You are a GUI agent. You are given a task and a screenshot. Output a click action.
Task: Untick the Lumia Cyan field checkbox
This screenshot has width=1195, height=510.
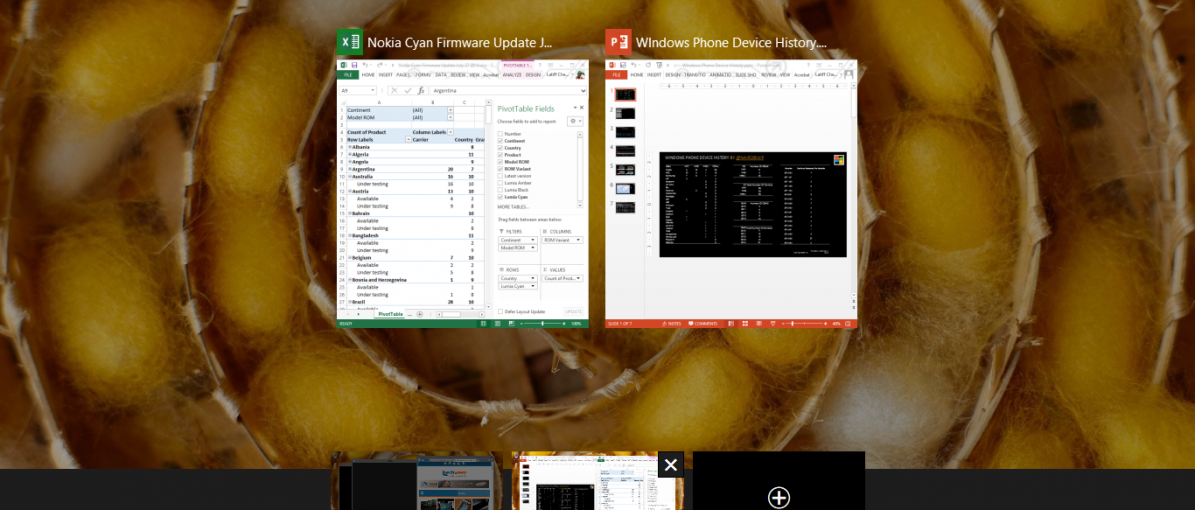point(500,197)
